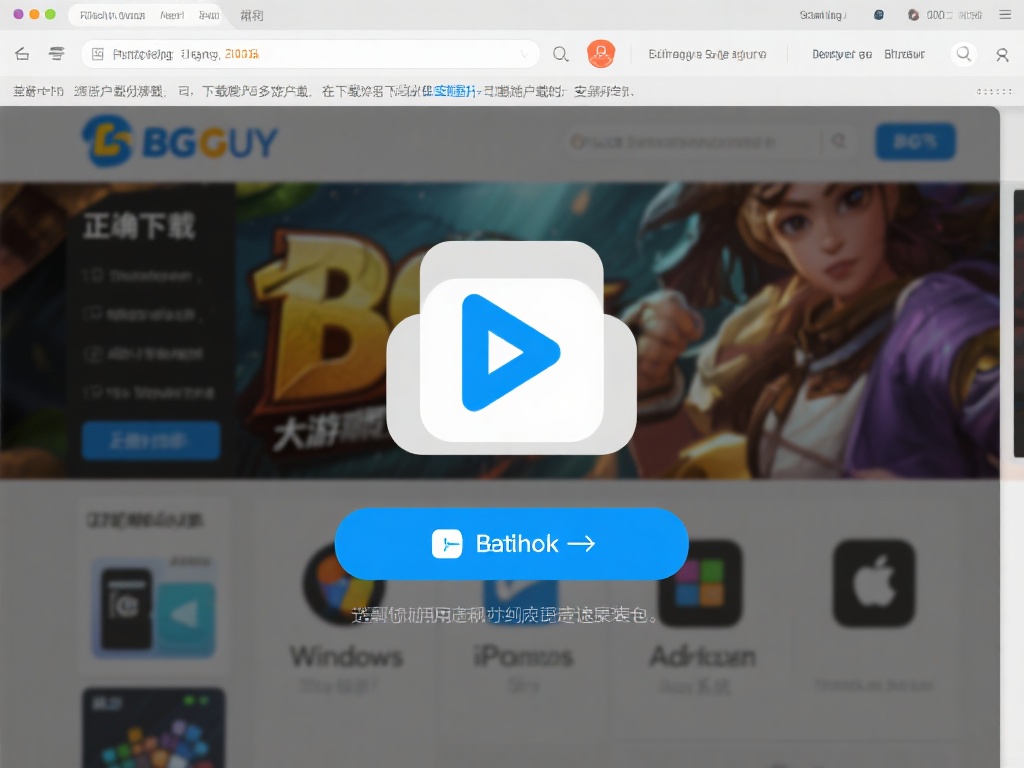Screen dimensions: 1024x768
Task: Select the rightmost browser tab
Action: pos(250,14)
